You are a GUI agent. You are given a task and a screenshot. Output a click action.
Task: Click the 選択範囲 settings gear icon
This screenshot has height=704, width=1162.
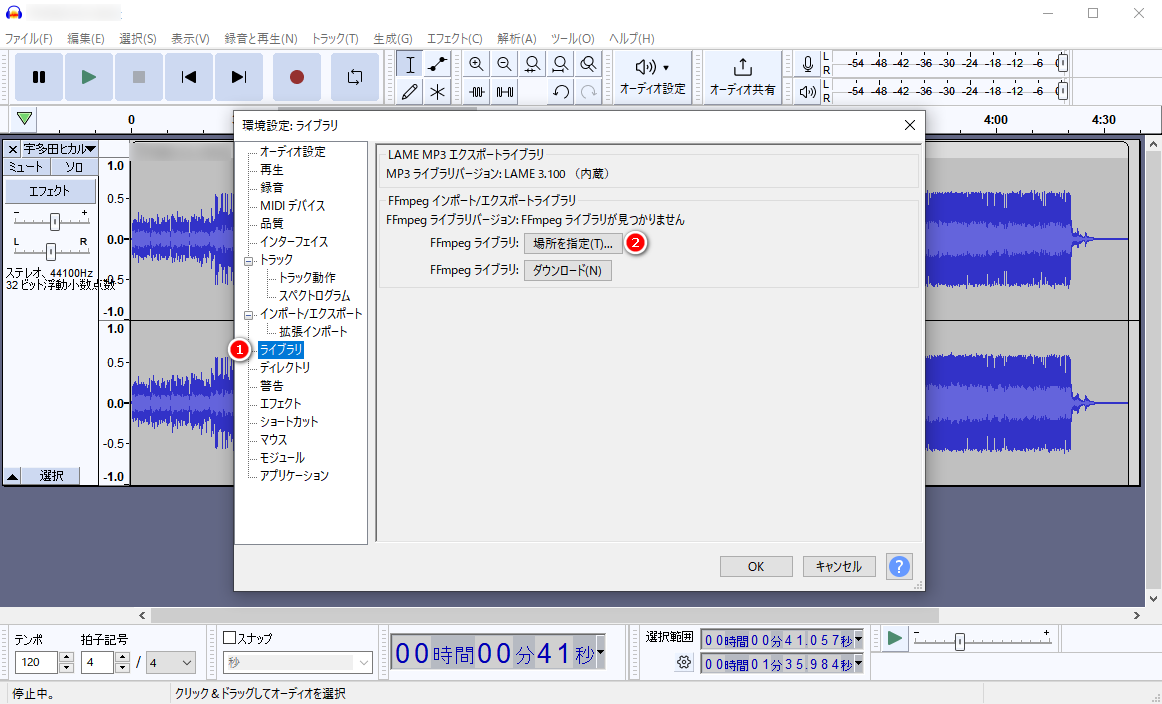tap(684, 662)
